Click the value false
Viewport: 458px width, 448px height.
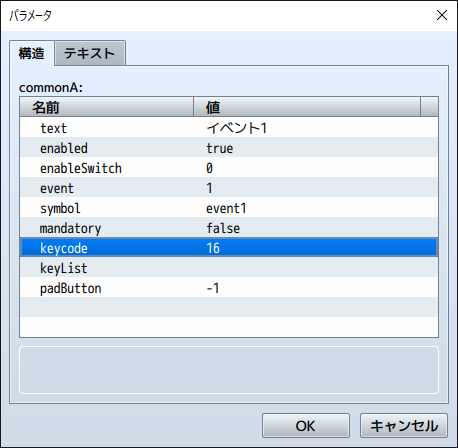coord(223,228)
